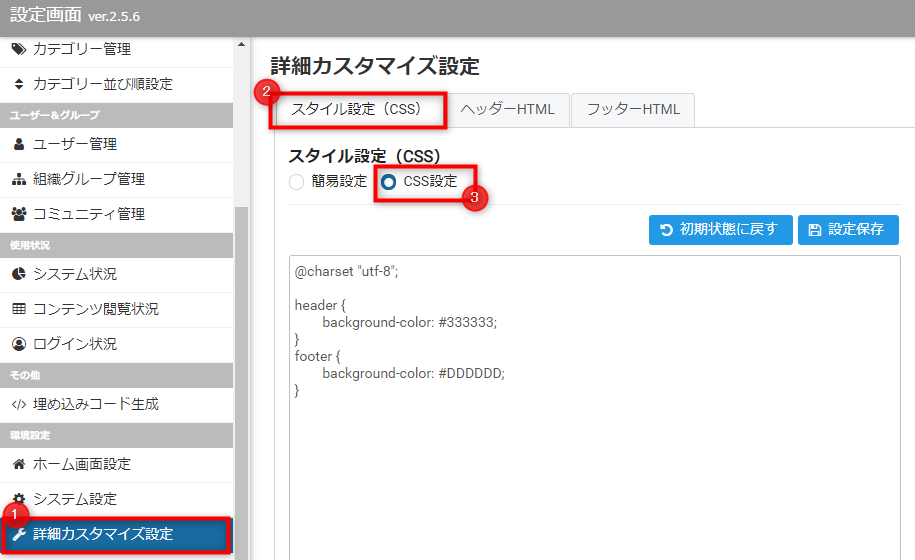Click the house icon for ホーム画面設定
The height and width of the screenshot is (560, 915).
pyautogui.click(x=19, y=464)
